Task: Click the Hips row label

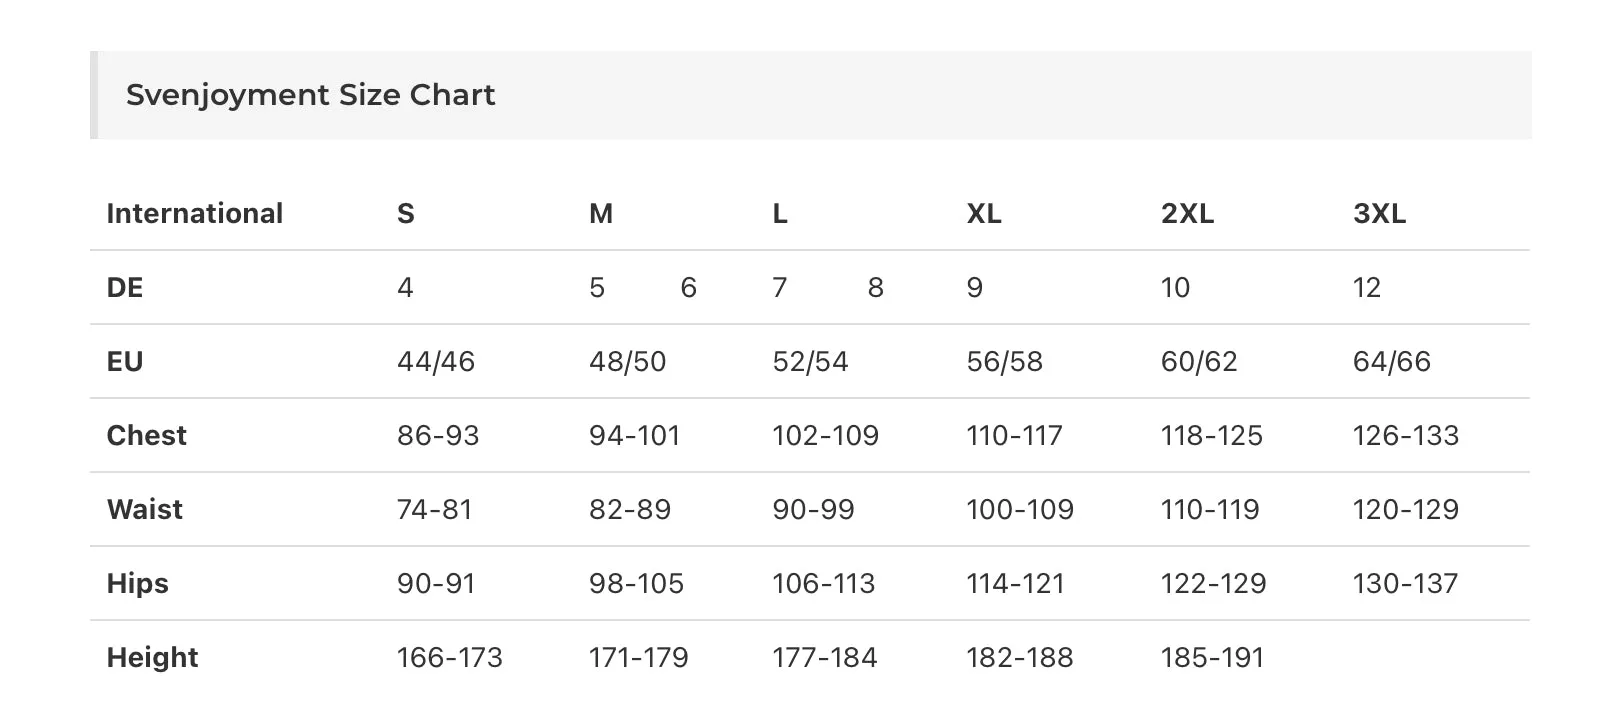Action: pos(138,583)
